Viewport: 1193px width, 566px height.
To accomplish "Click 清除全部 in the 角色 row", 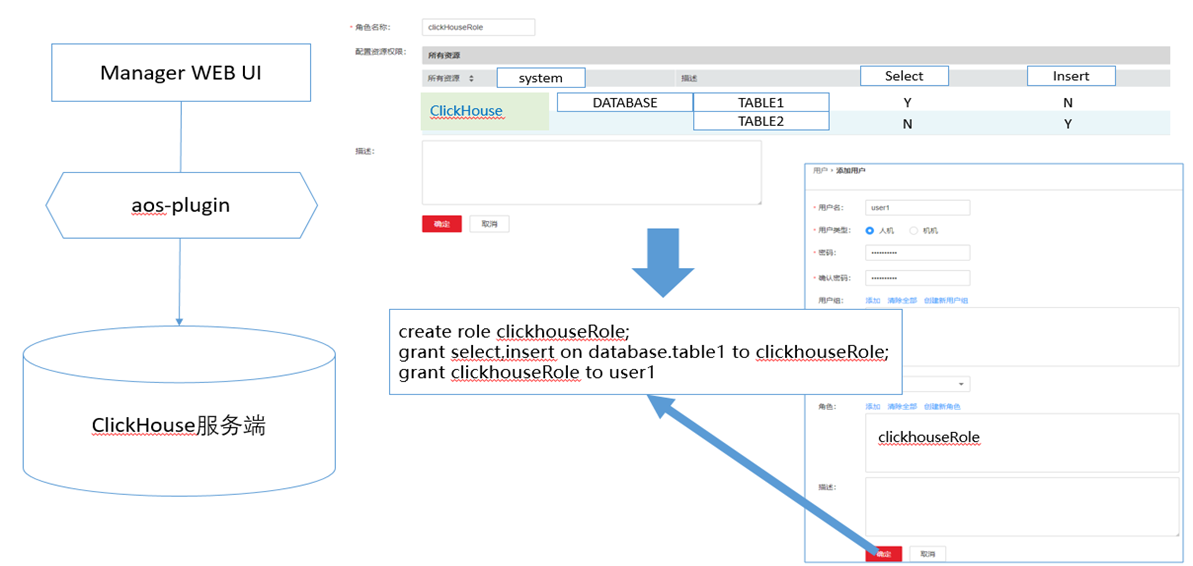I will point(902,407).
